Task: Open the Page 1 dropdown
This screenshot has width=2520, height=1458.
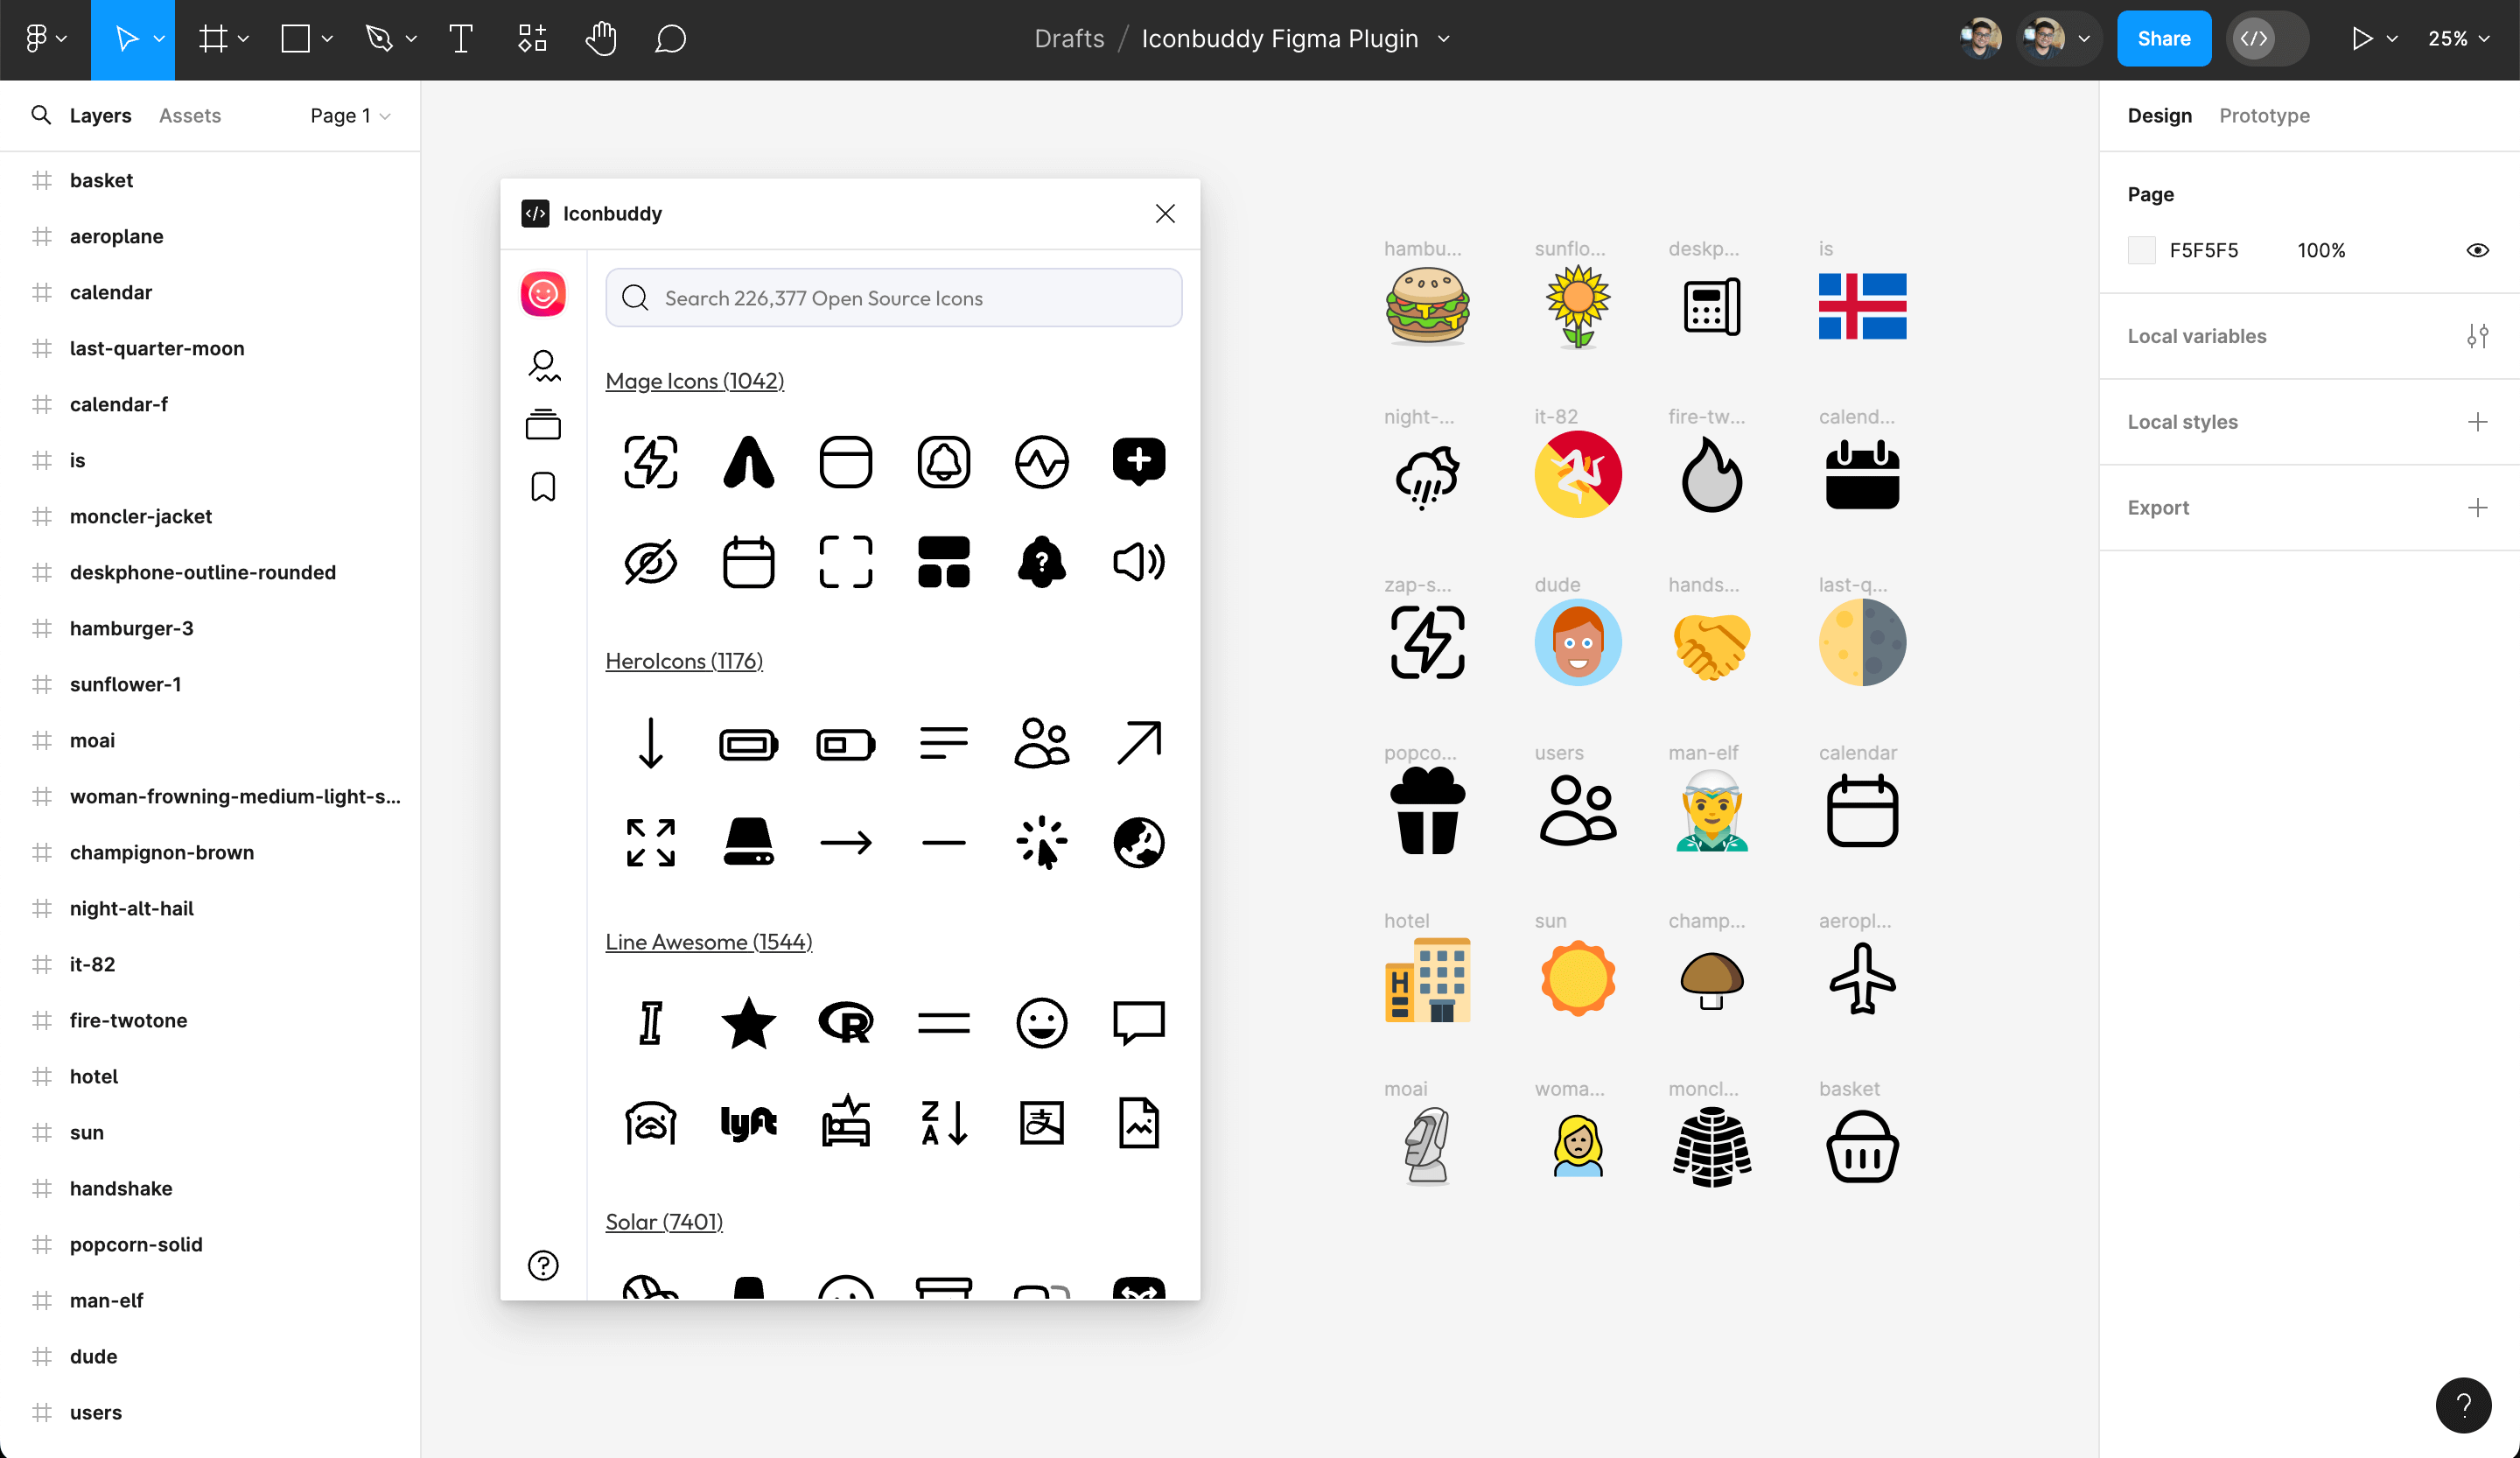Action: click(348, 115)
